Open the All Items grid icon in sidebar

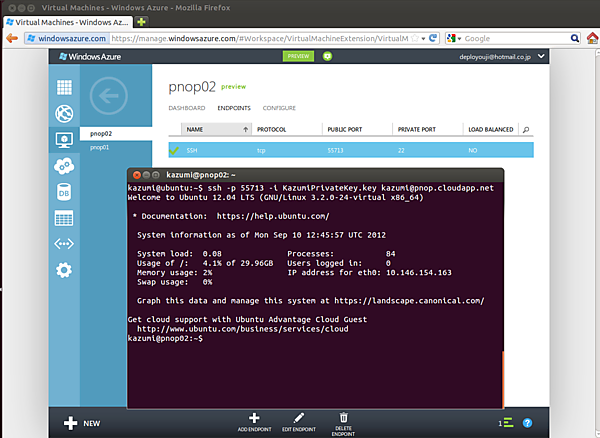click(x=64, y=87)
